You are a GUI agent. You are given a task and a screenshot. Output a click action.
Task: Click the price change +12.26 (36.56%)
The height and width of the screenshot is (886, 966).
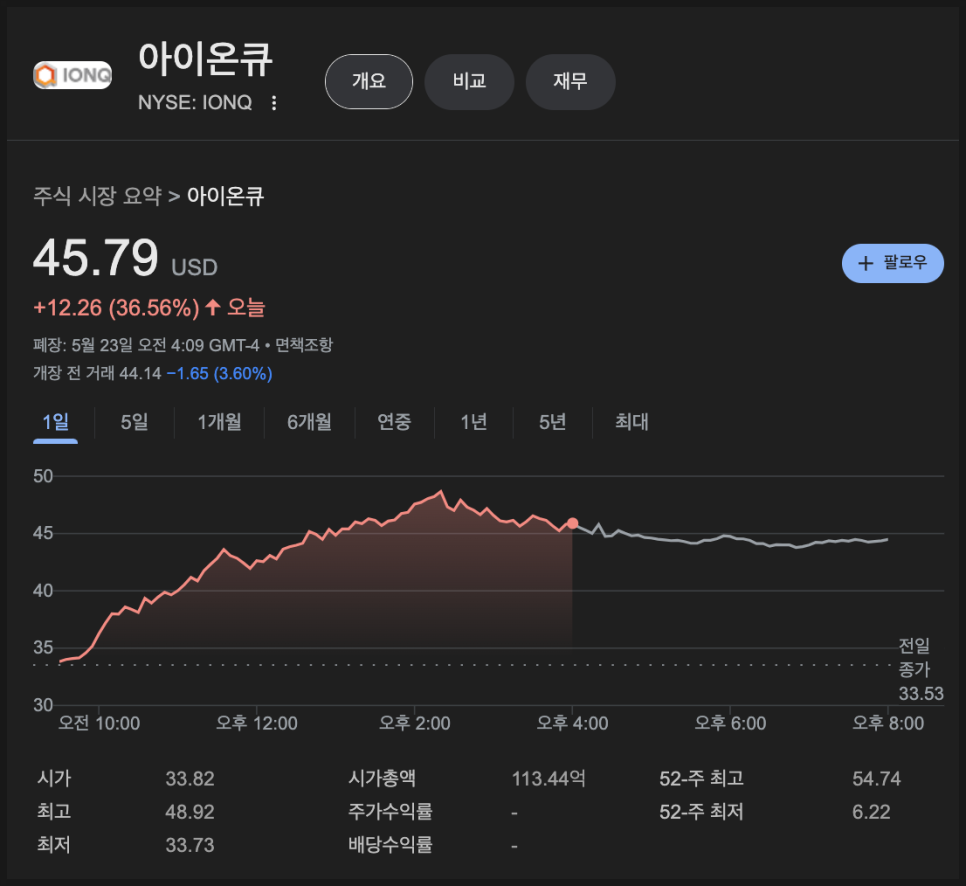coord(116,307)
